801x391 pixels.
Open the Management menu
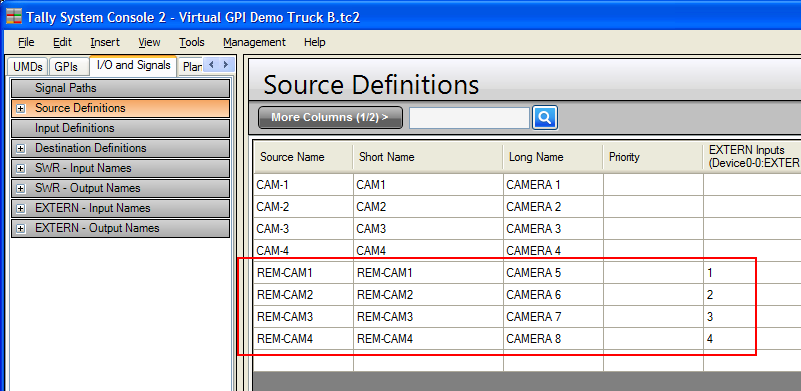[254, 42]
